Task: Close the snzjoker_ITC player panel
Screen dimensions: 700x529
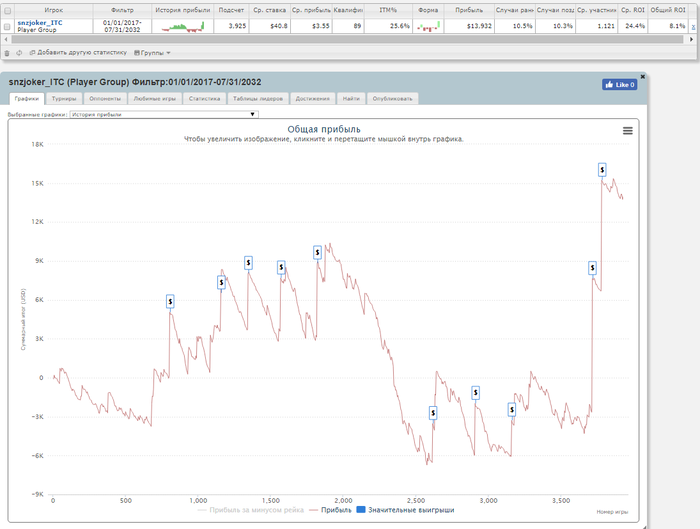Action: pos(643,77)
